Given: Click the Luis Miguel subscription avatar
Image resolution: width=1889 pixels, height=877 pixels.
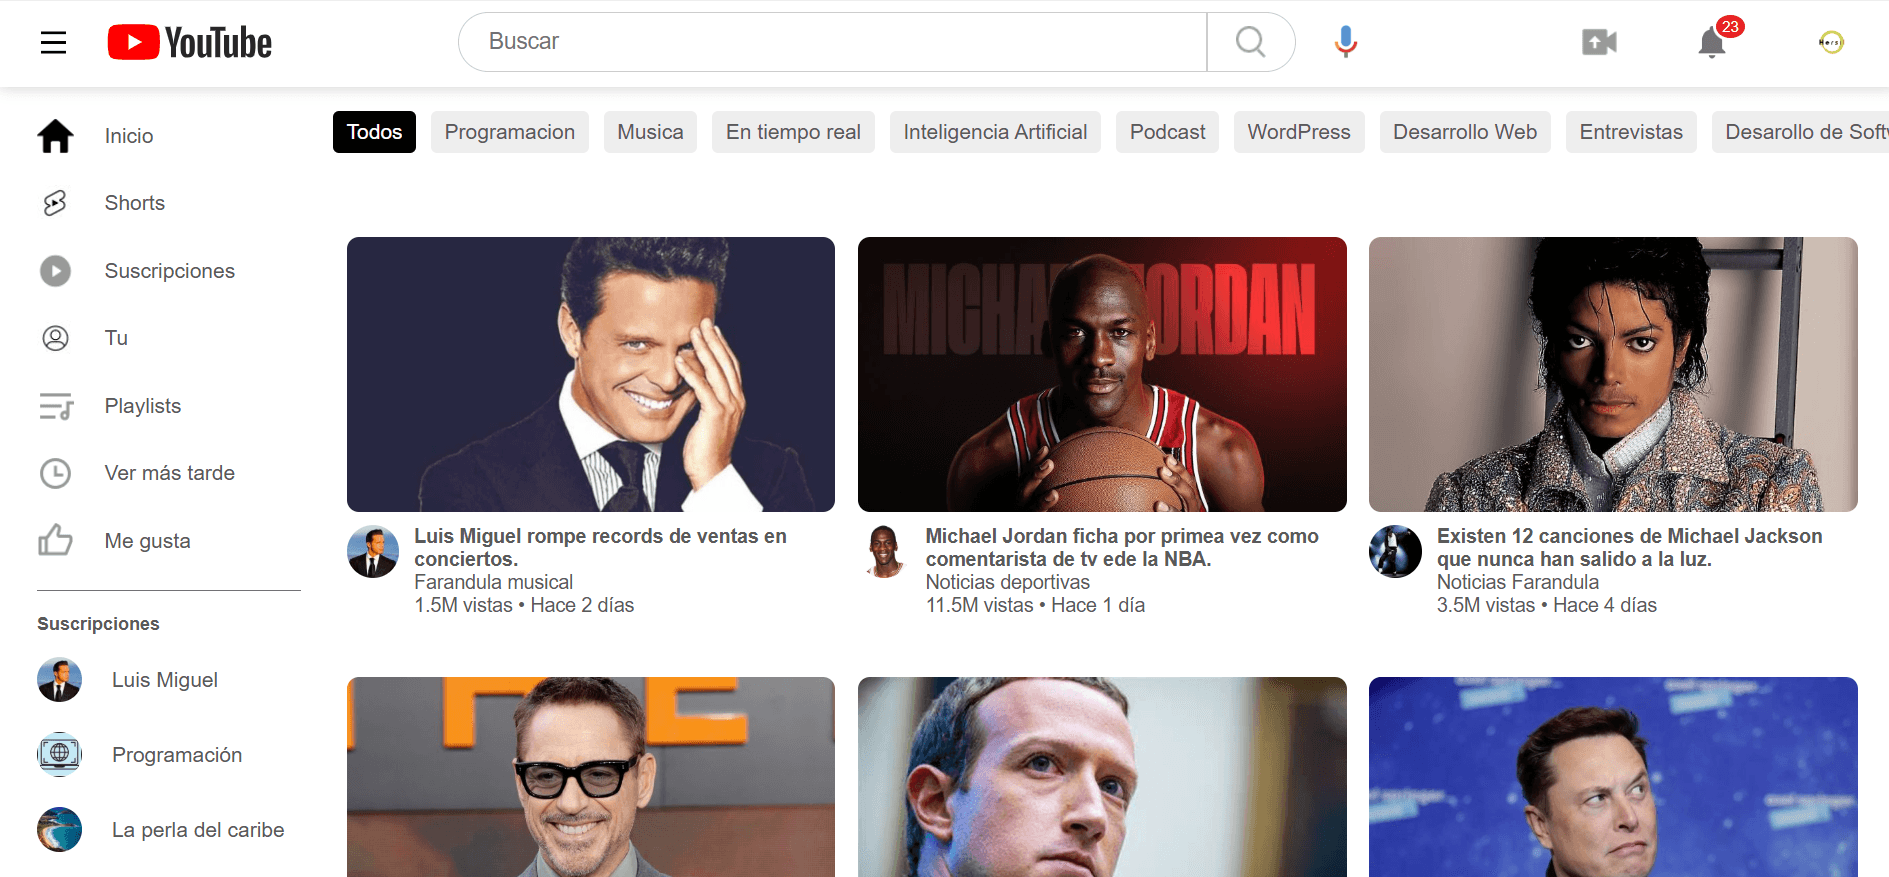Looking at the screenshot, I should click(x=59, y=680).
